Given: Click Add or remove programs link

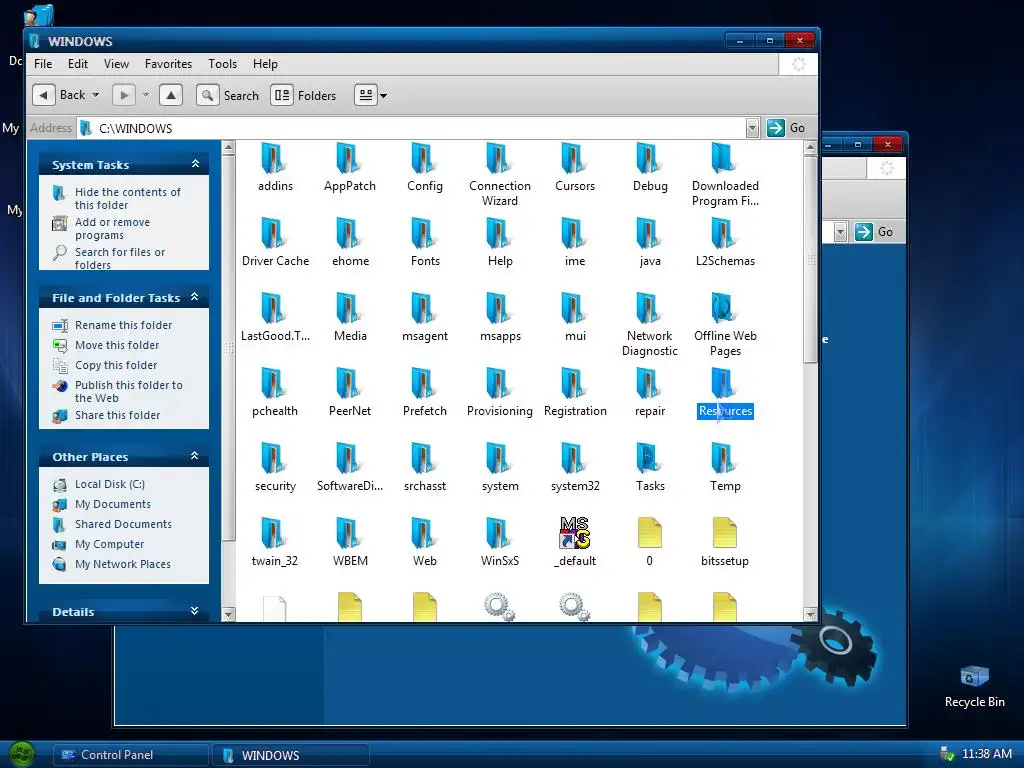Looking at the screenshot, I should click(112, 229).
